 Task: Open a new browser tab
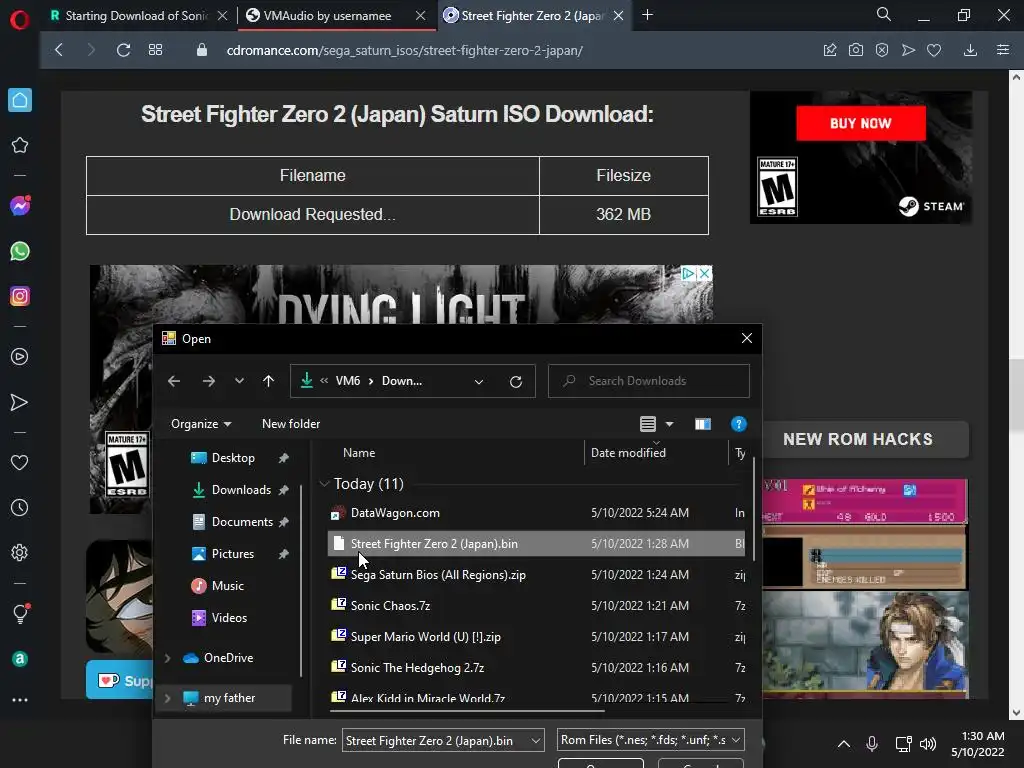point(647,15)
